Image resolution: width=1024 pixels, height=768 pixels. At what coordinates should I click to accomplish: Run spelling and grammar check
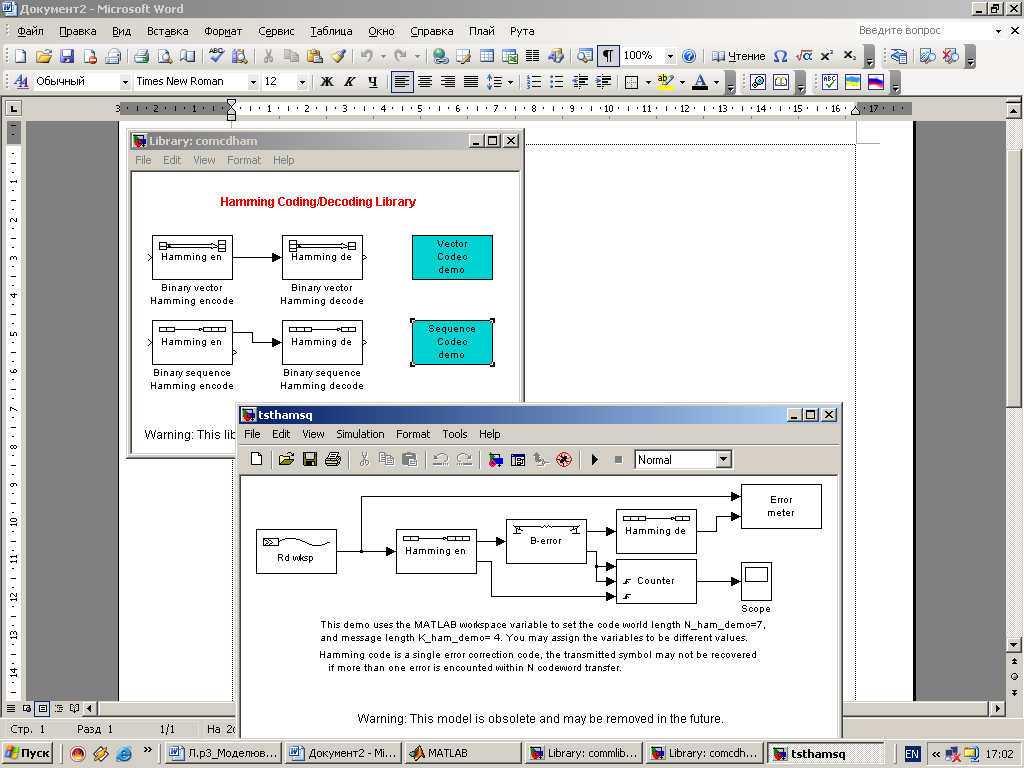click(216, 56)
